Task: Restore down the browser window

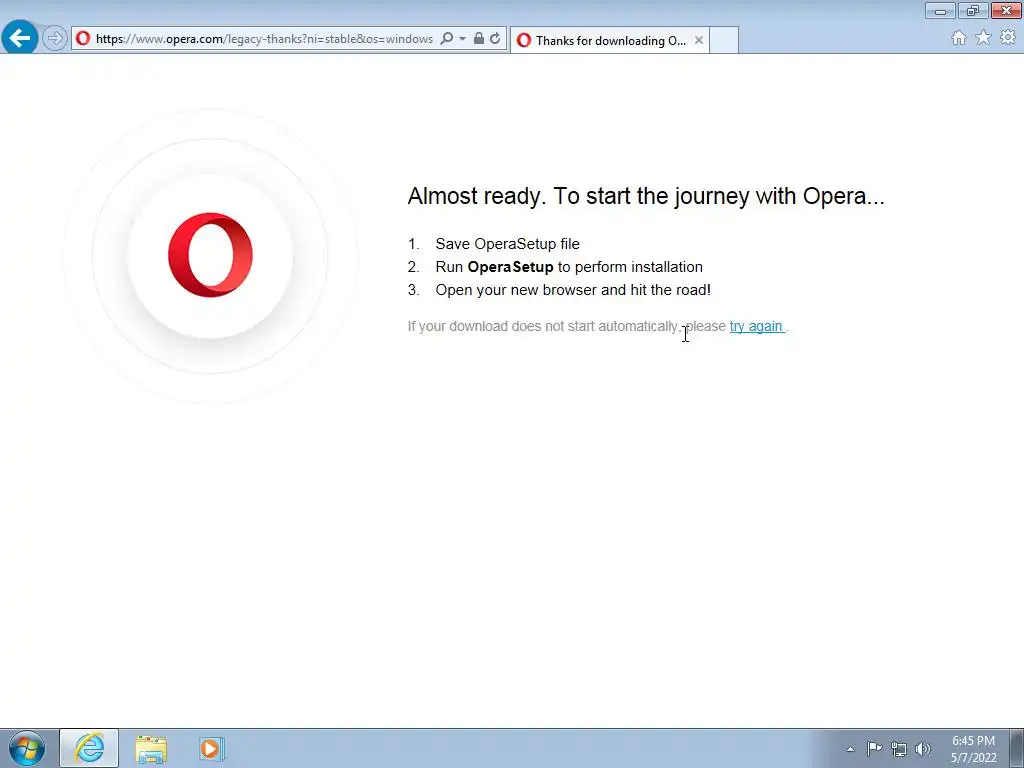Action: click(973, 10)
